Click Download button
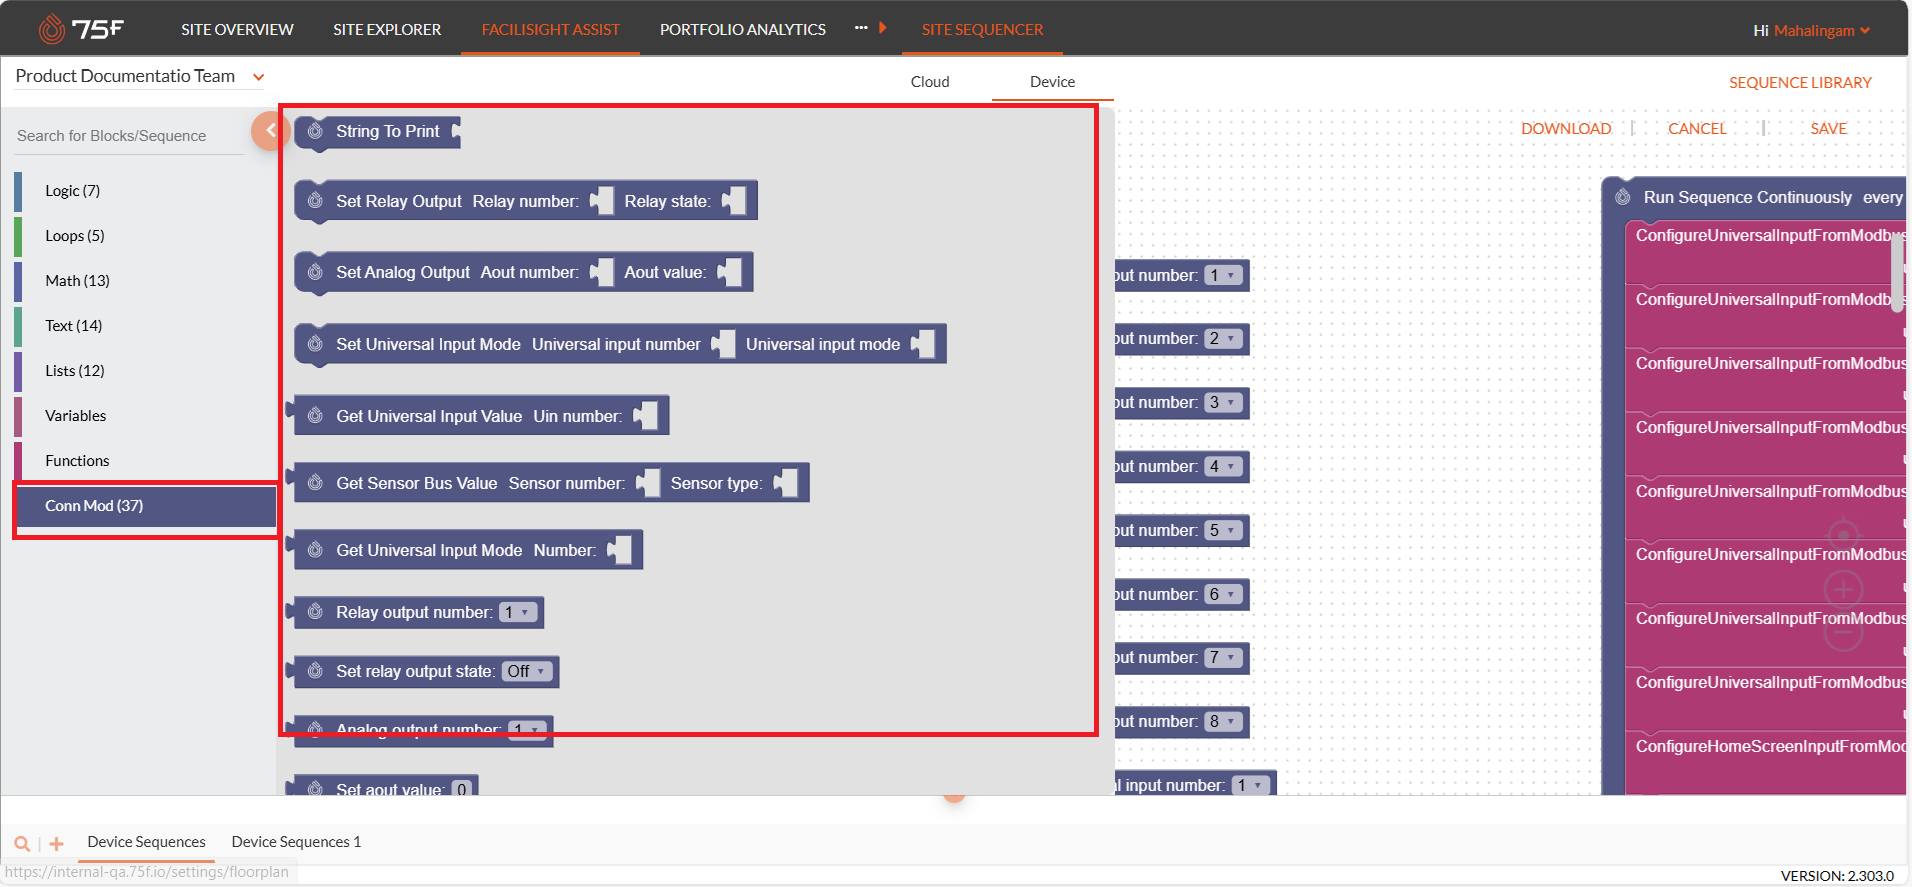This screenshot has width=1912, height=887. click(x=1566, y=129)
